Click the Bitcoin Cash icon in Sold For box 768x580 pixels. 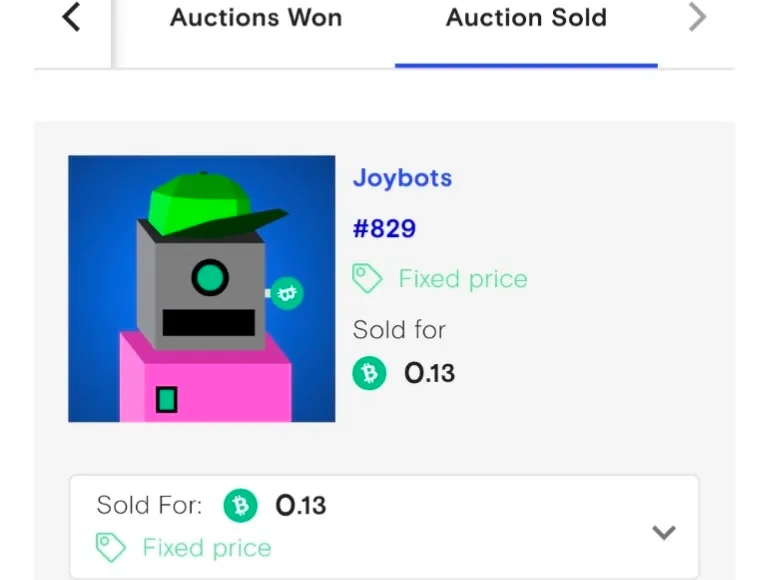(x=240, y=506)
